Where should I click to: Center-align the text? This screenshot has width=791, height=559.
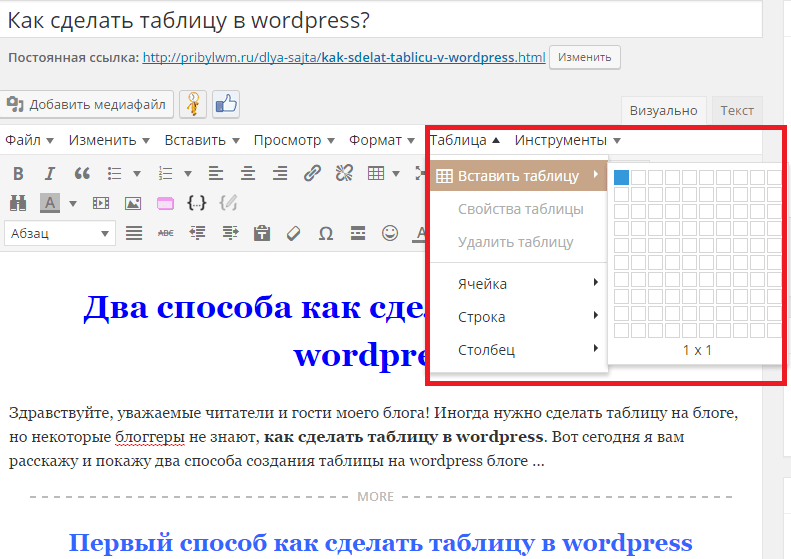[248, 174]
